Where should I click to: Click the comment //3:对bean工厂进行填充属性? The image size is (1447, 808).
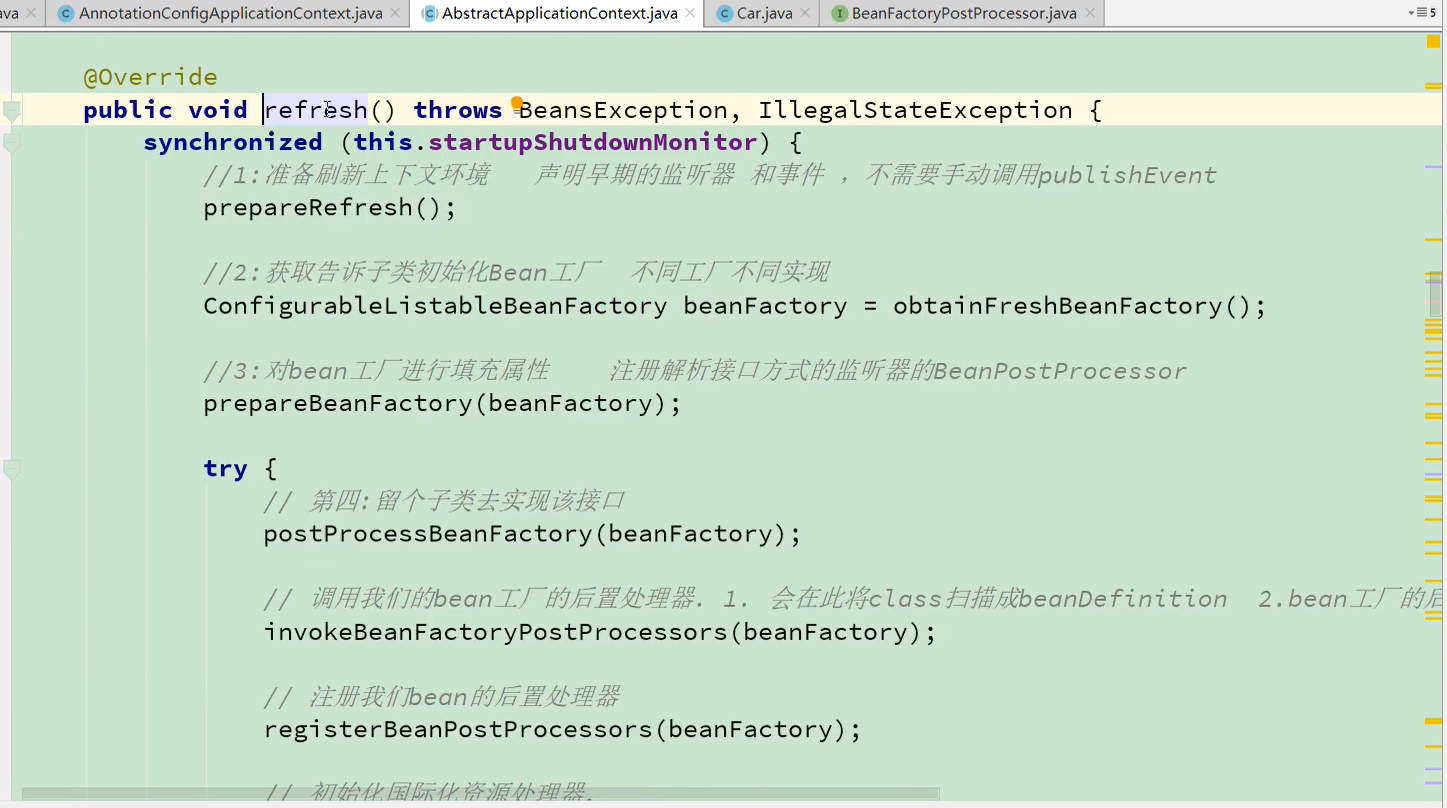click(695, 371)
